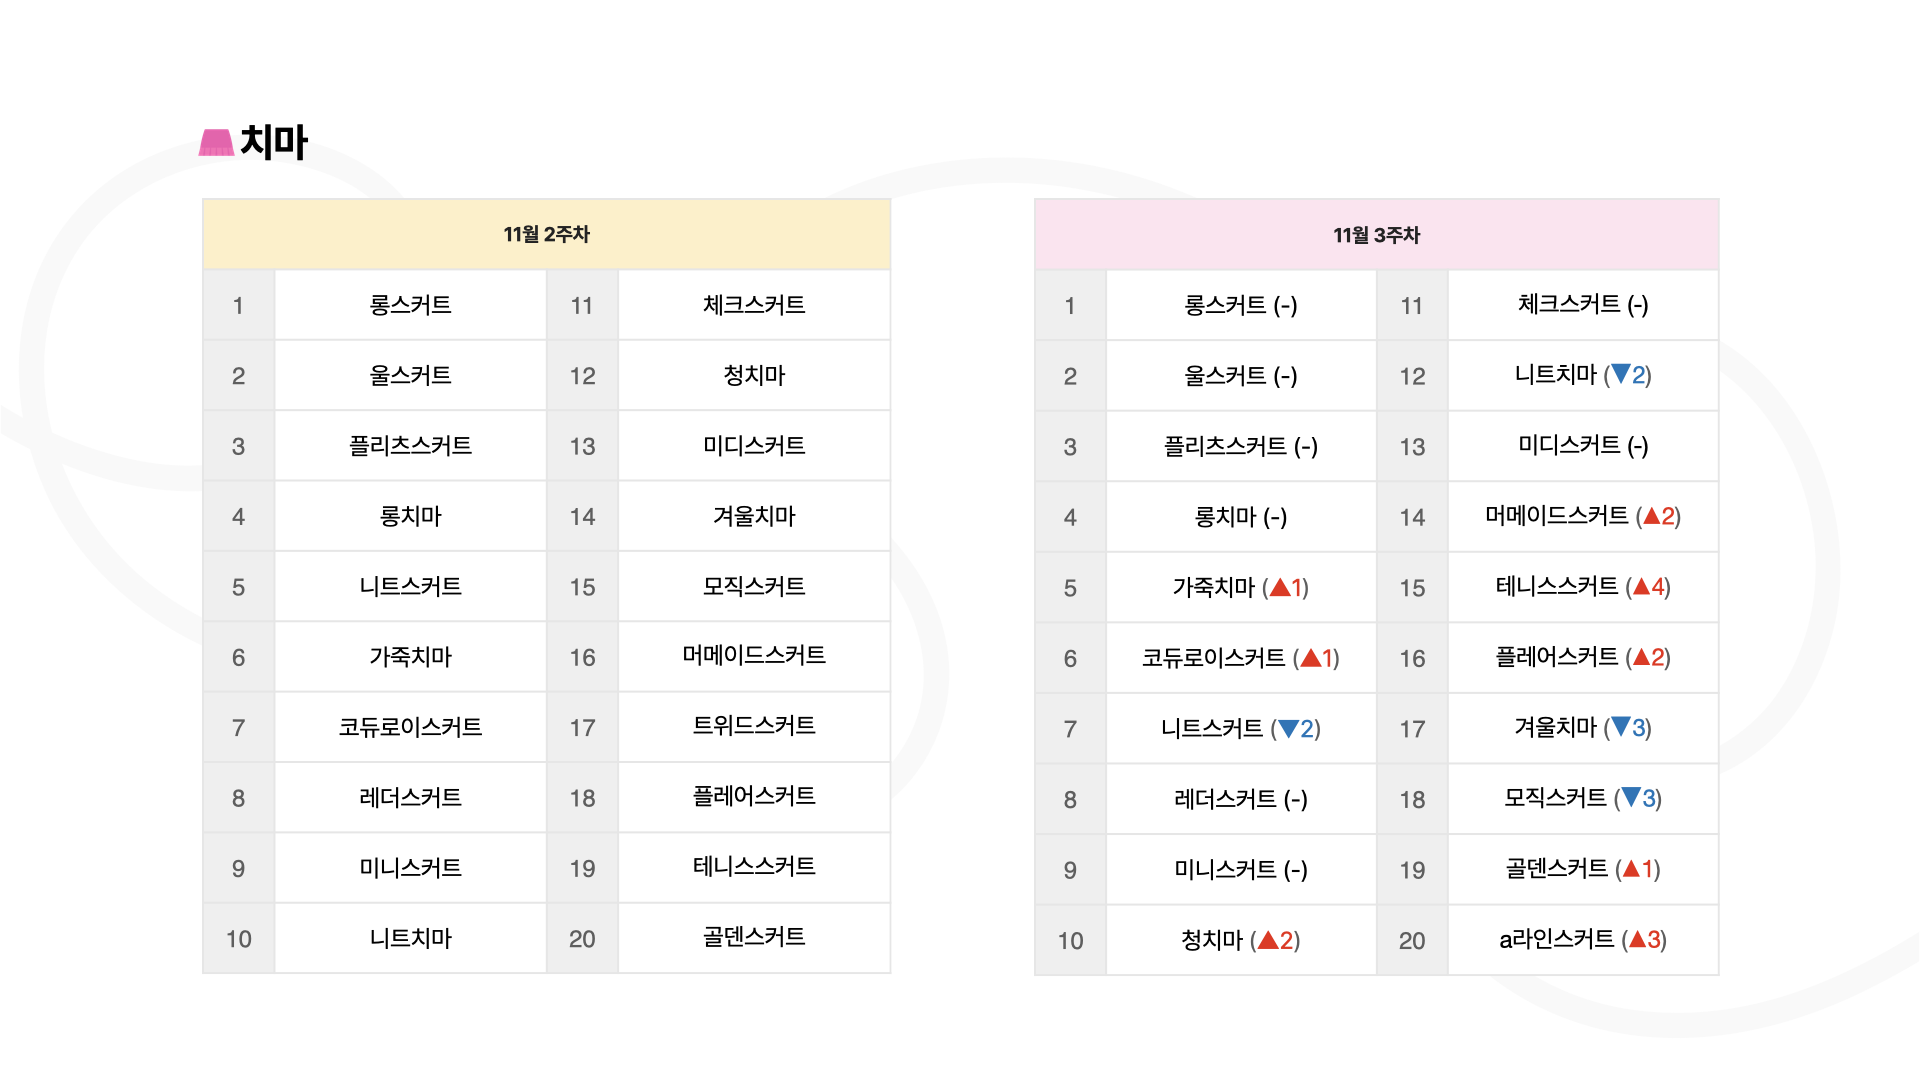Click the red up arrow after 골덴스커트

(1631, 868)
